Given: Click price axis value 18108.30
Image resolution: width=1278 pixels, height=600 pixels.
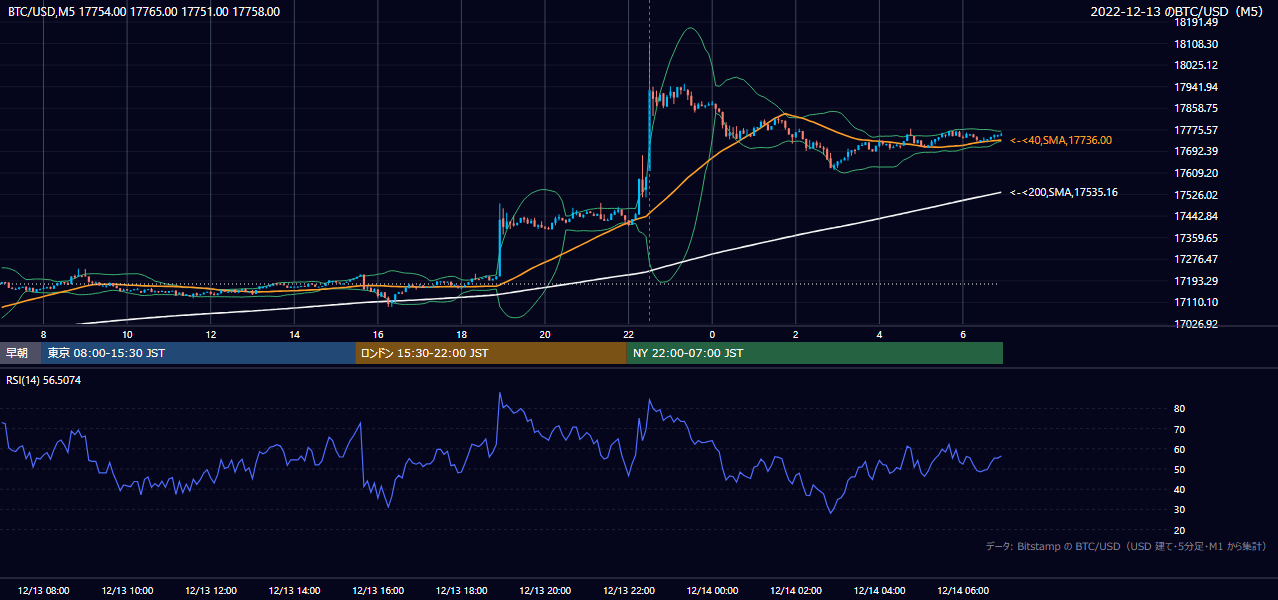Looking at the screenshot, I should [x=1196, y=44].
